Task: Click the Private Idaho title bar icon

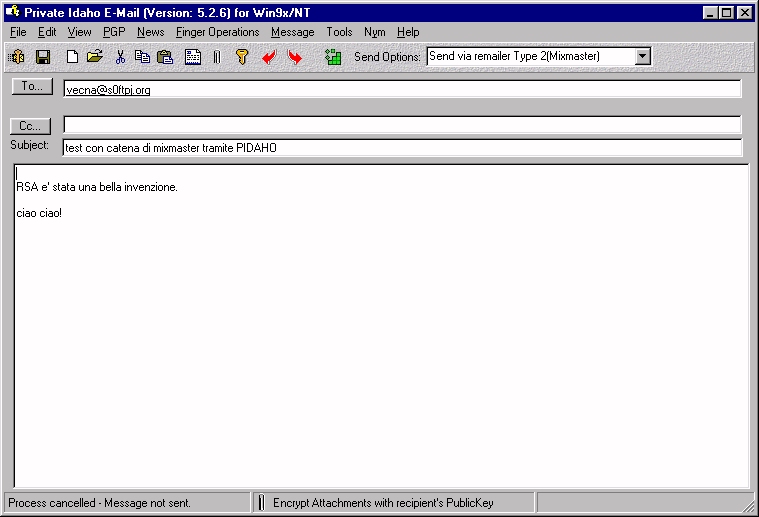Action: pos(13,12)
